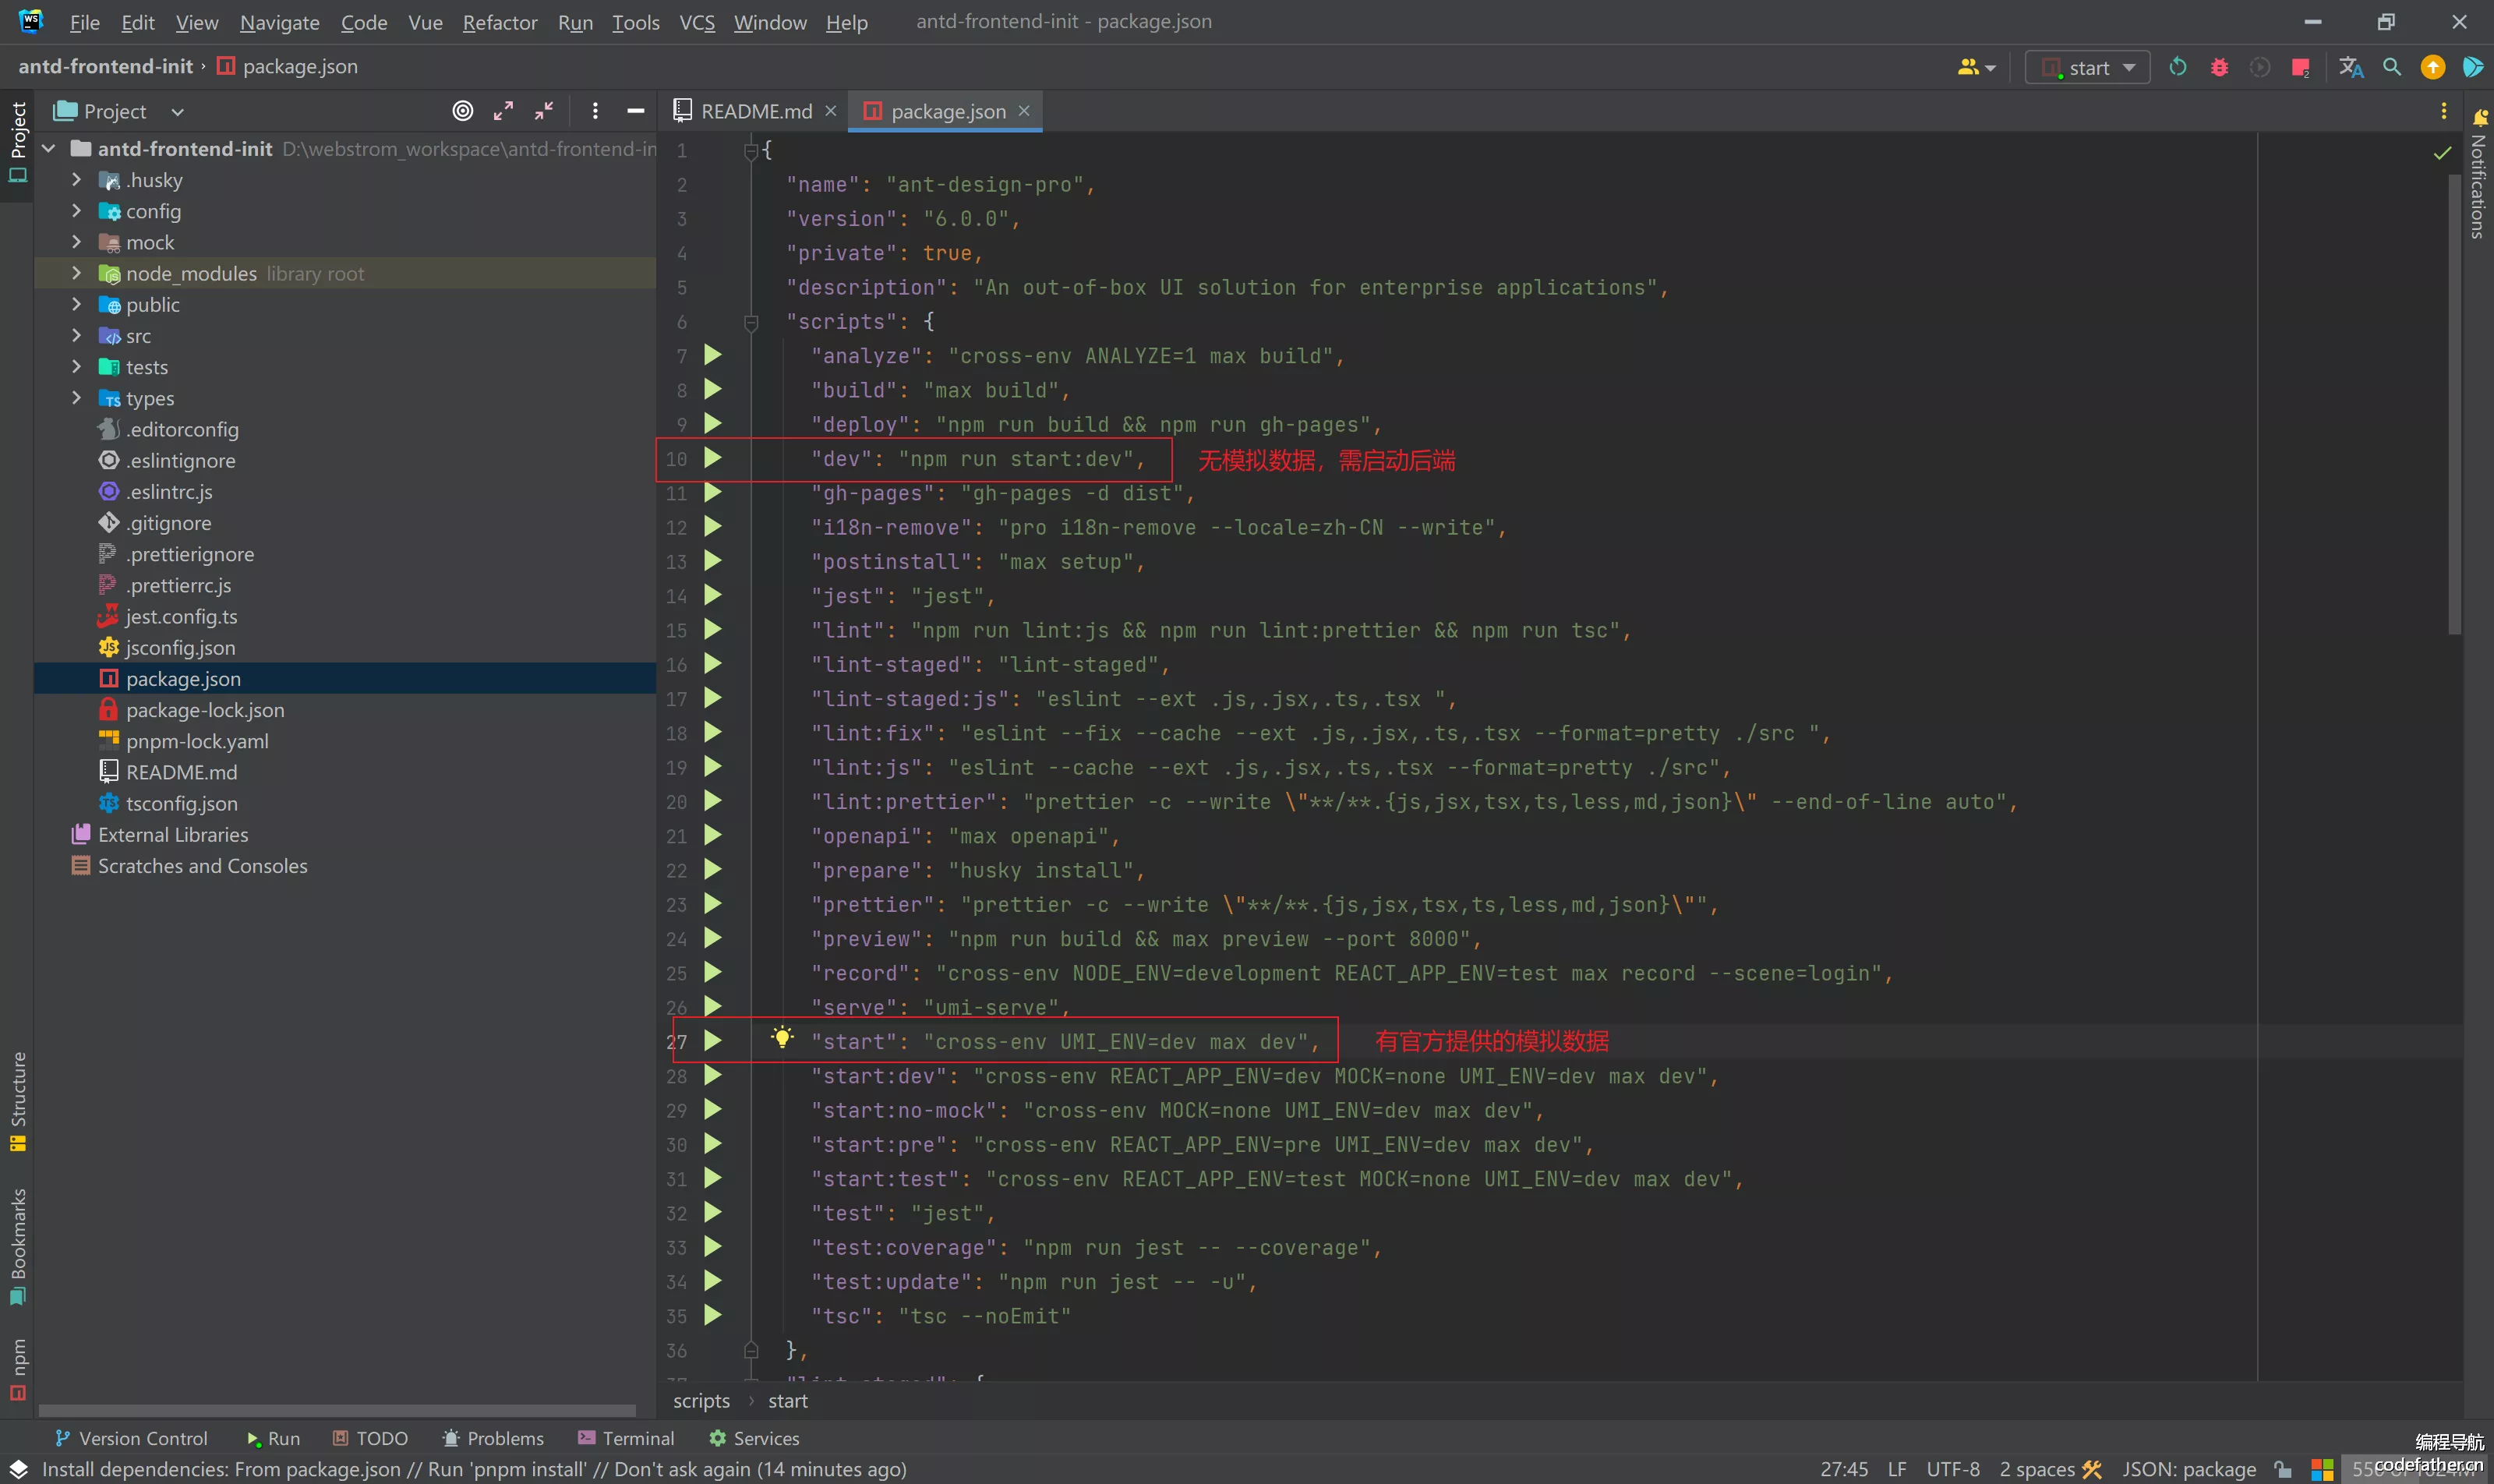This screenshot has width=2494, height=1484.
Task: Open the Refactor menu
Action: (x=499, y=22)
